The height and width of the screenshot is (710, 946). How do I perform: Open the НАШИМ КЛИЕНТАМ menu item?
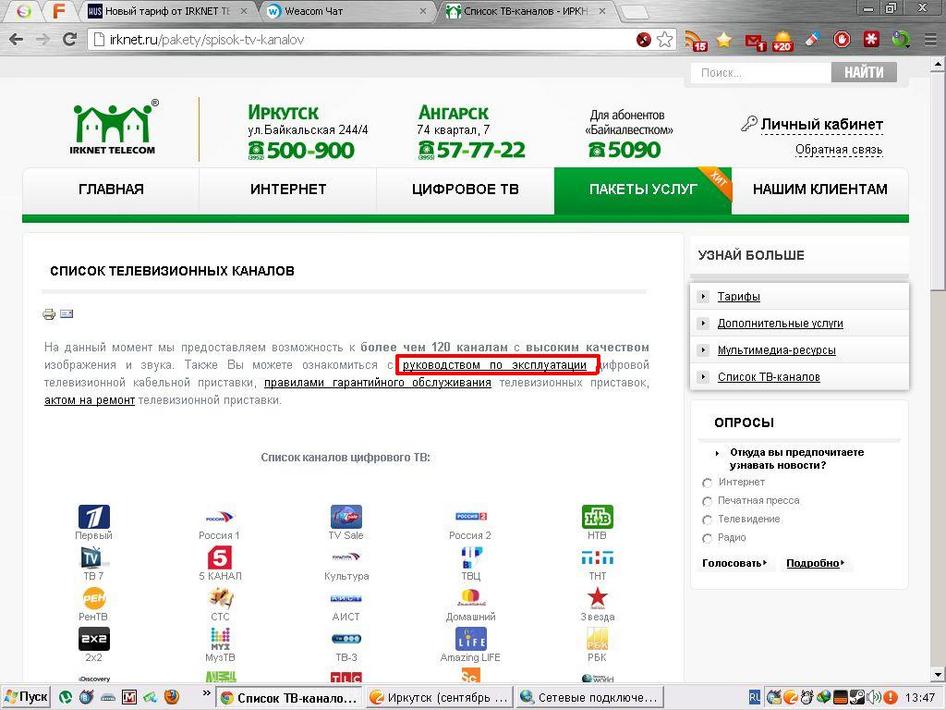pyautogui.click(x=820, y=189)
